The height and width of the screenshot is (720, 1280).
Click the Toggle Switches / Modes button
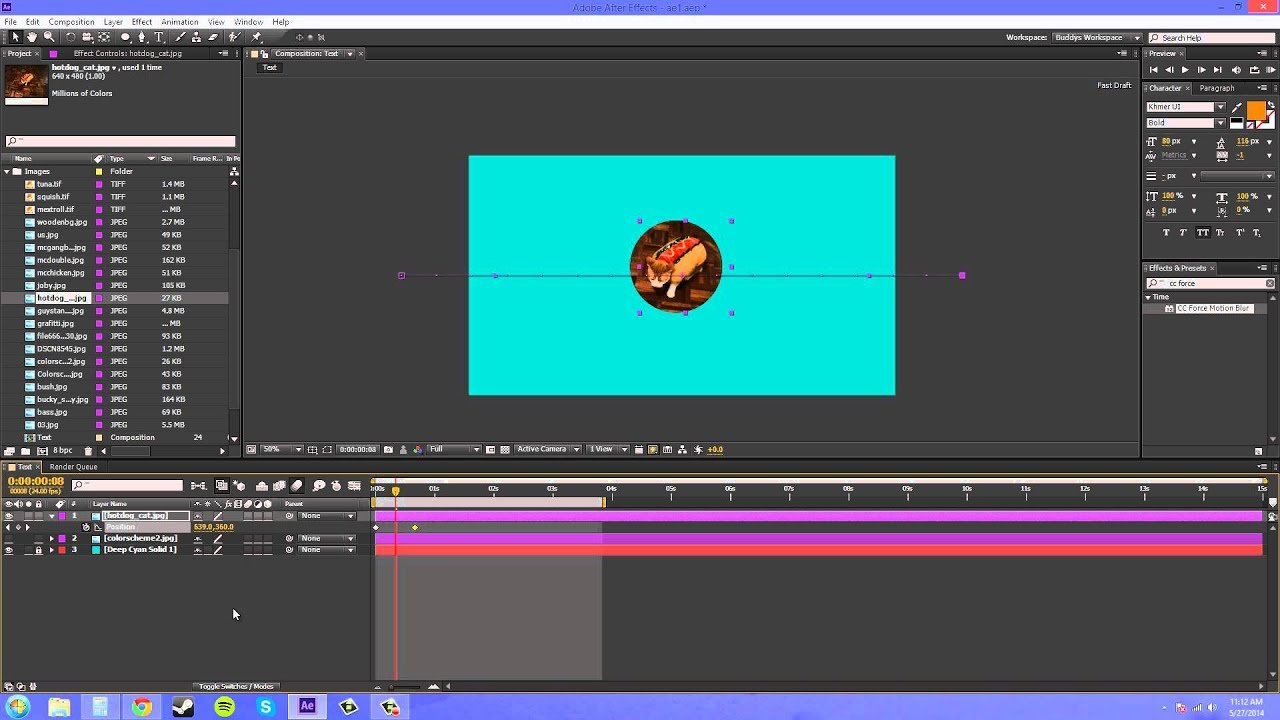[237, 686]
